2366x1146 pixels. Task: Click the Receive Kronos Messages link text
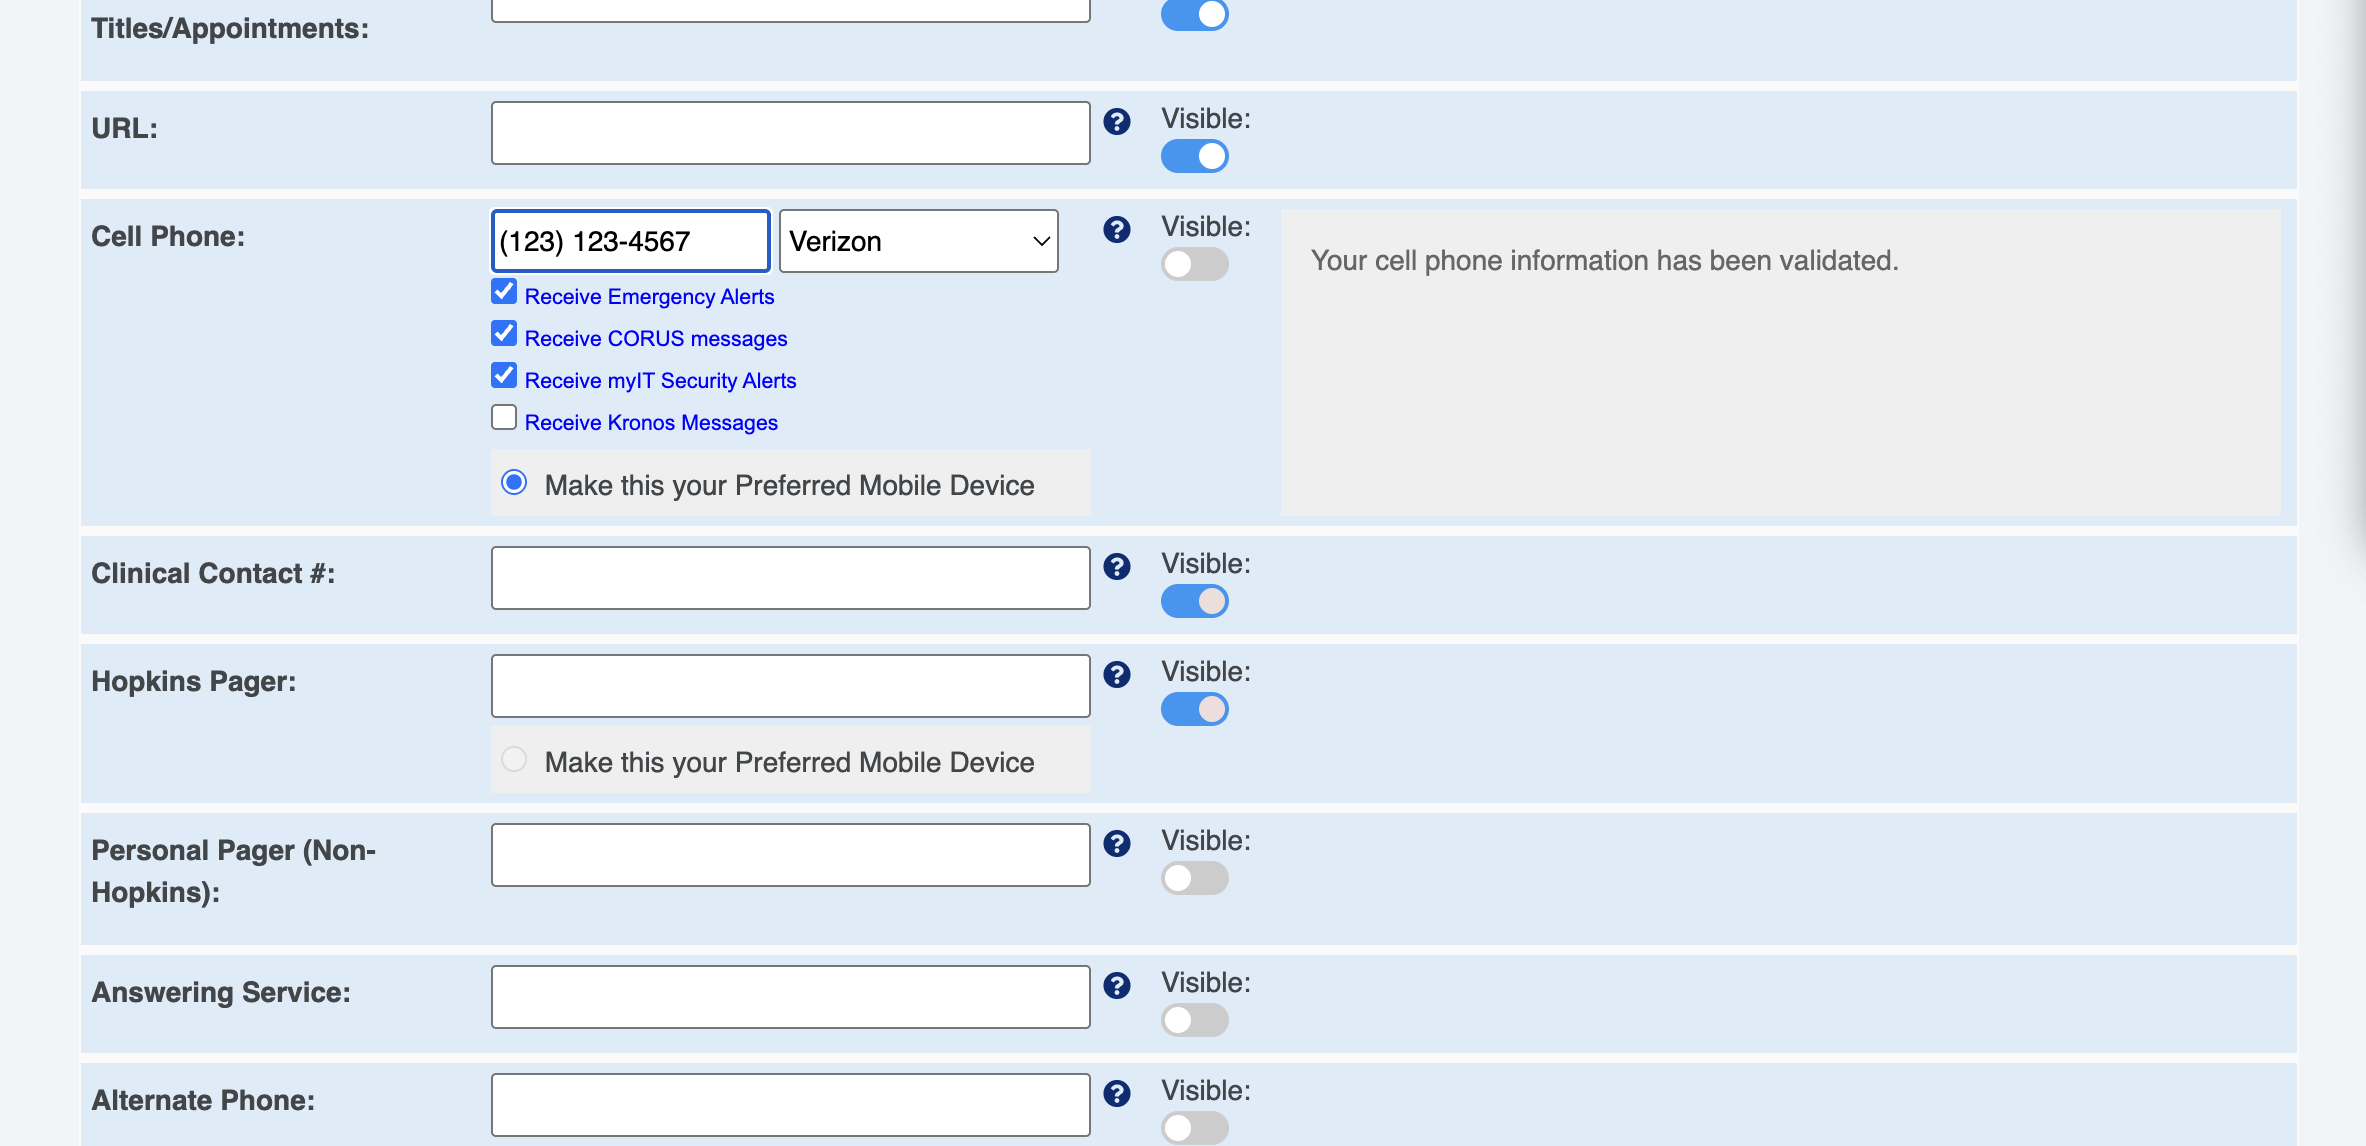650,423
